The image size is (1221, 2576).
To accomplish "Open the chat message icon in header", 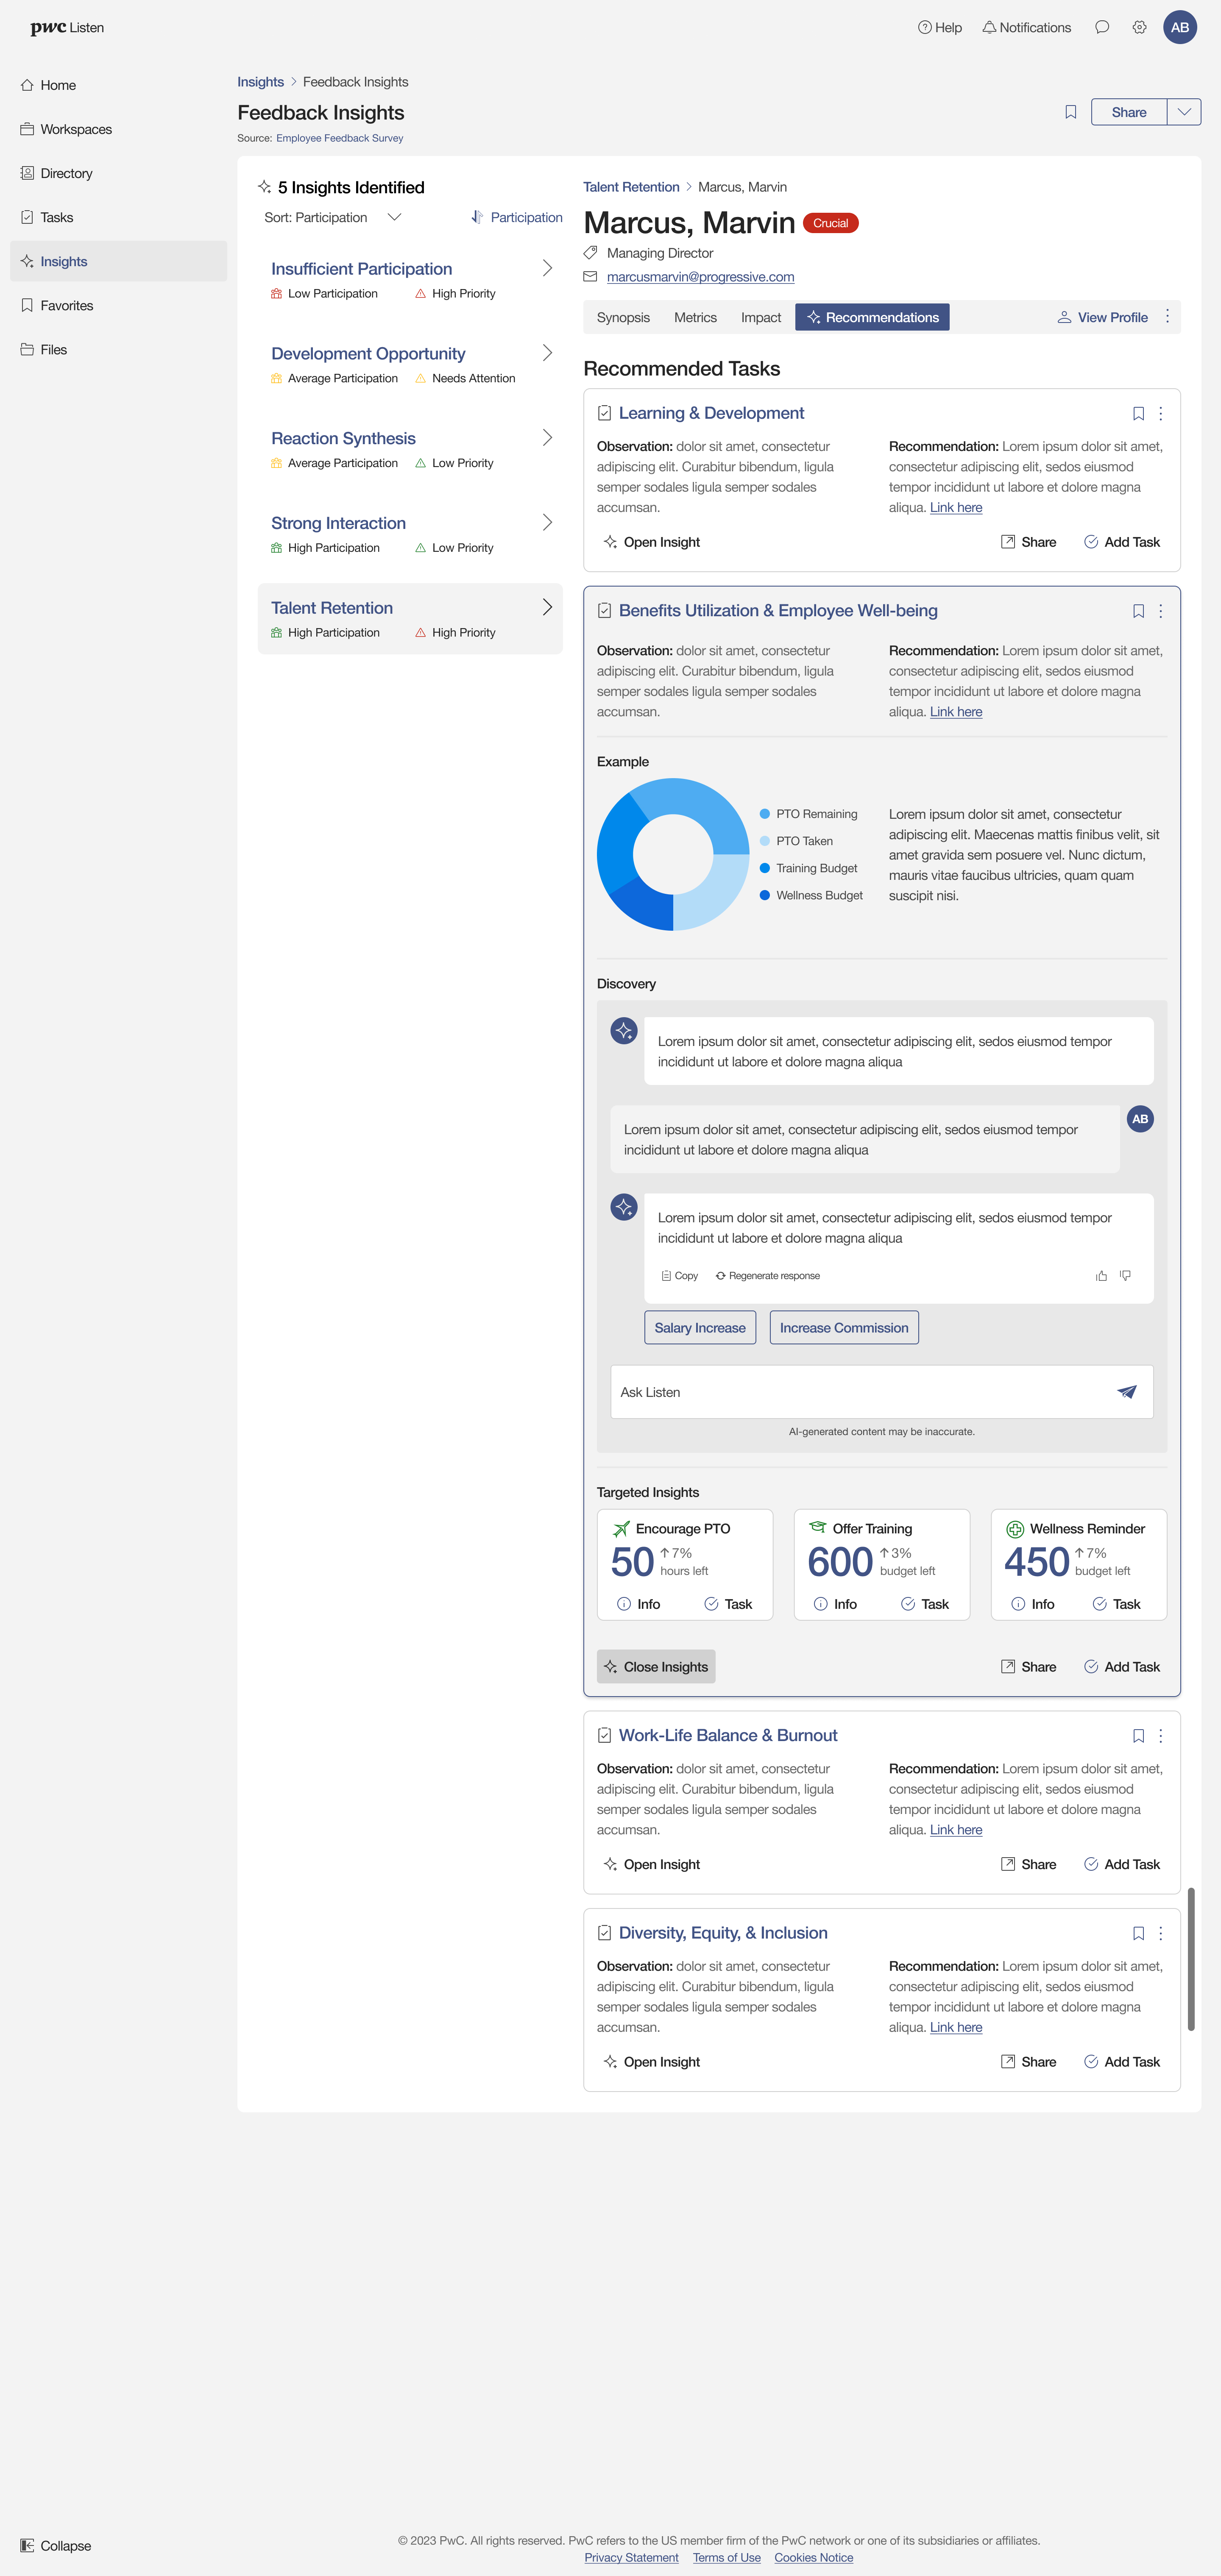I will tap(1101, 28).
